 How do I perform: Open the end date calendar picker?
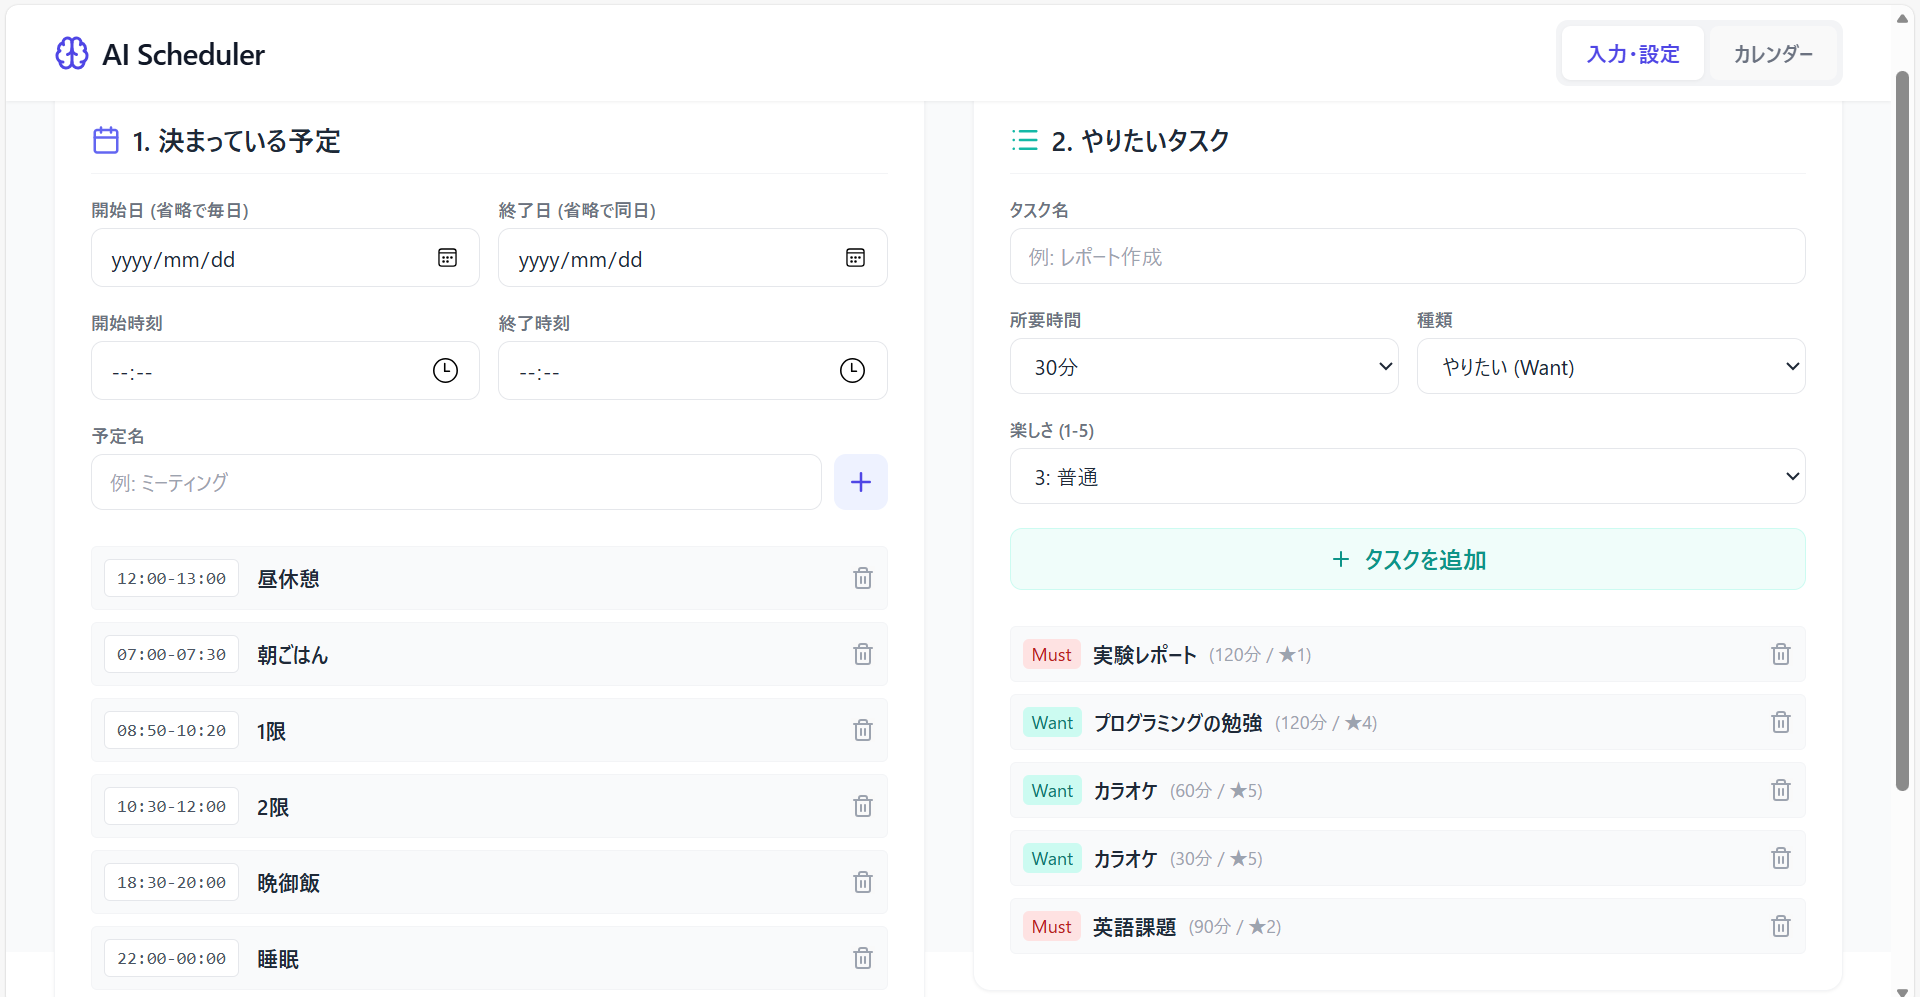click(855, 258)
